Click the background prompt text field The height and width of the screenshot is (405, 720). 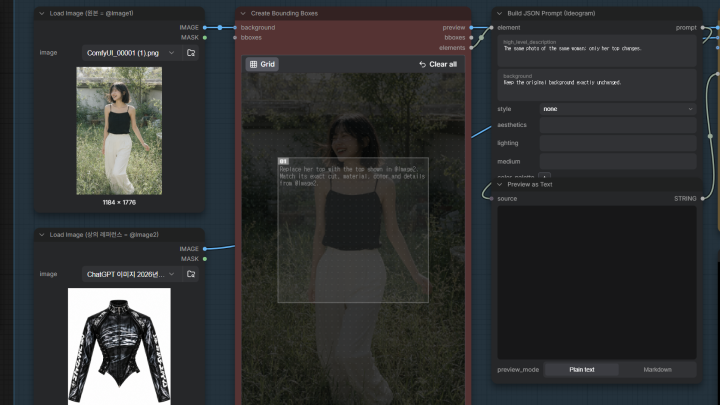[597, 85]
